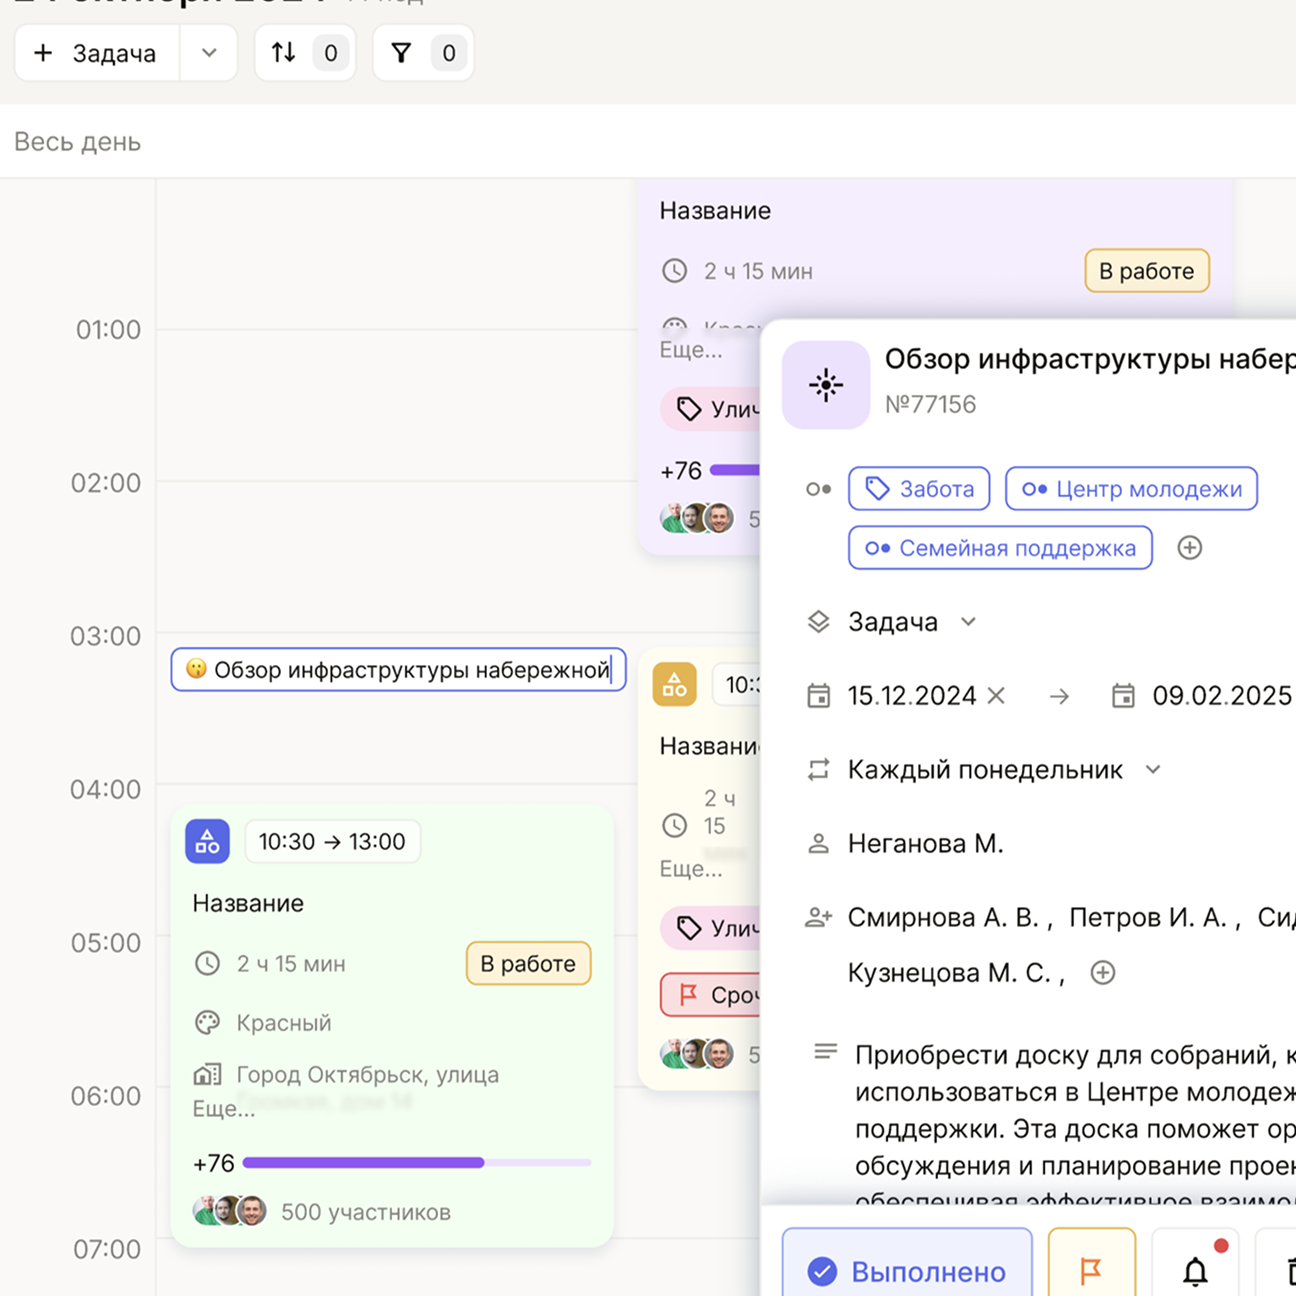Toggle the Центр молодежи tag
The height and width of the screenshot is (1296, 1296).
(x=1131, y=489)
